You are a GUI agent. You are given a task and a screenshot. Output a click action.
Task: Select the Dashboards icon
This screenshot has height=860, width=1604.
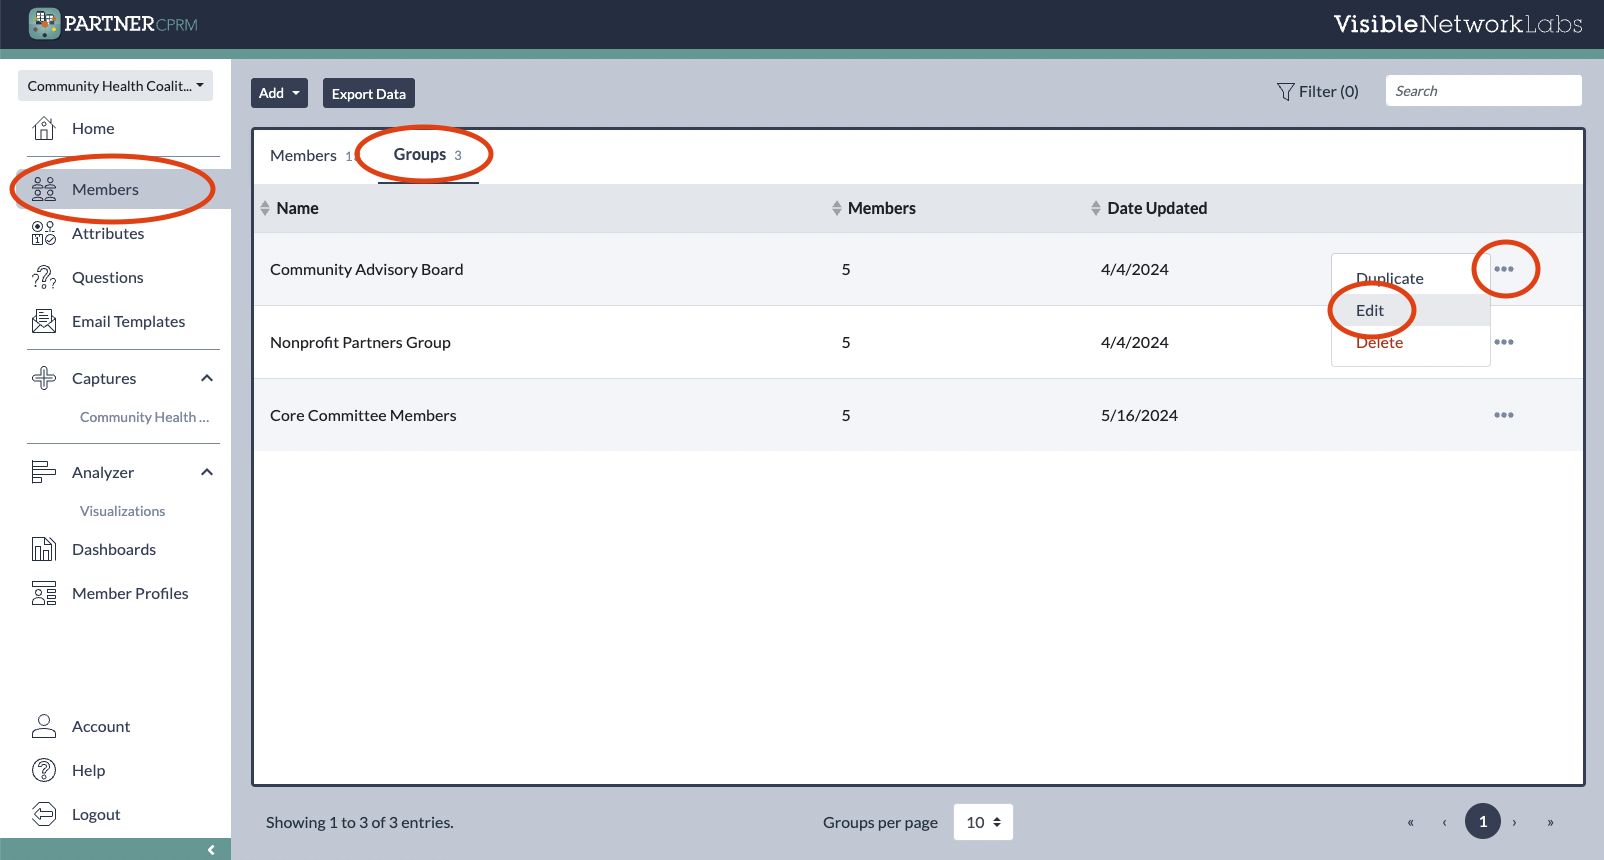(x=44, y=549)
